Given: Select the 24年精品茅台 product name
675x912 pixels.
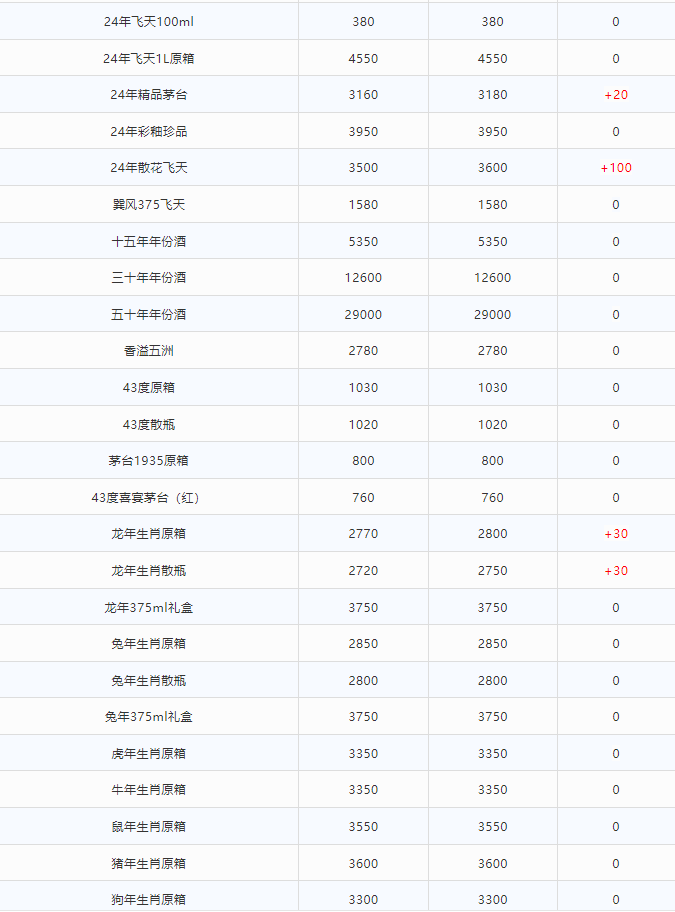Looking at the screenshot, I should tap(149, 95).
